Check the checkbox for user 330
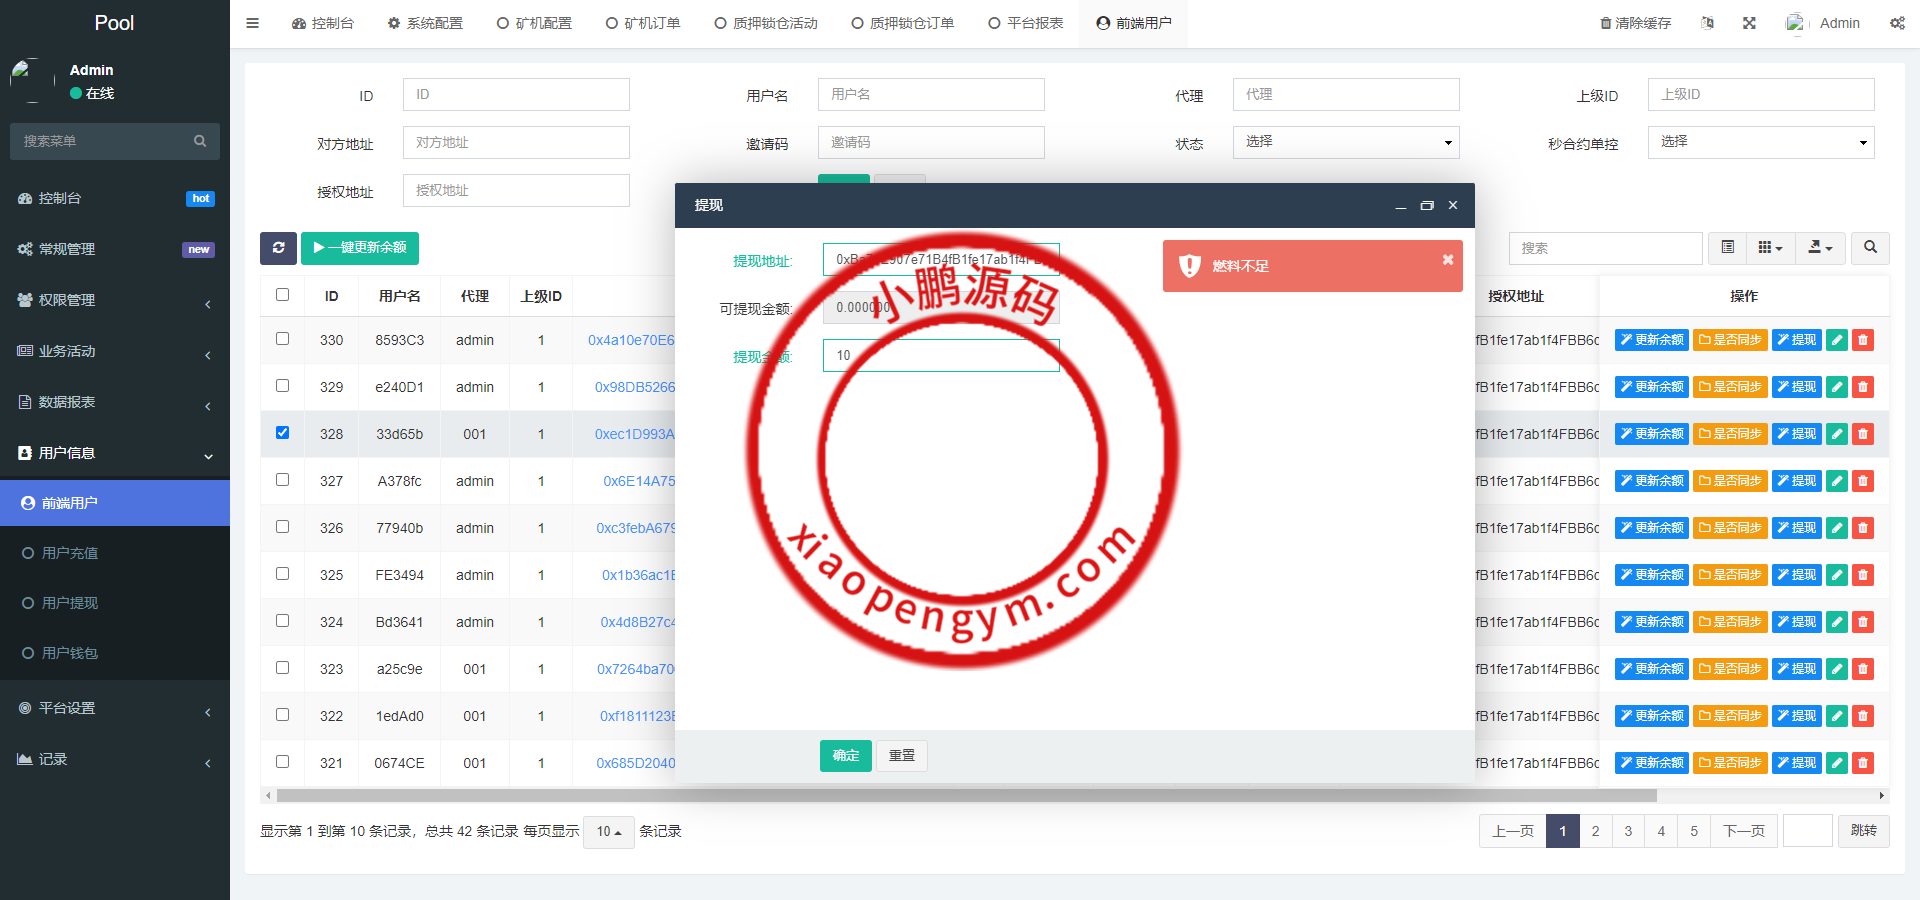This screenshot has width=1920, height=900. pyautogui.click(x=283, y=339)
